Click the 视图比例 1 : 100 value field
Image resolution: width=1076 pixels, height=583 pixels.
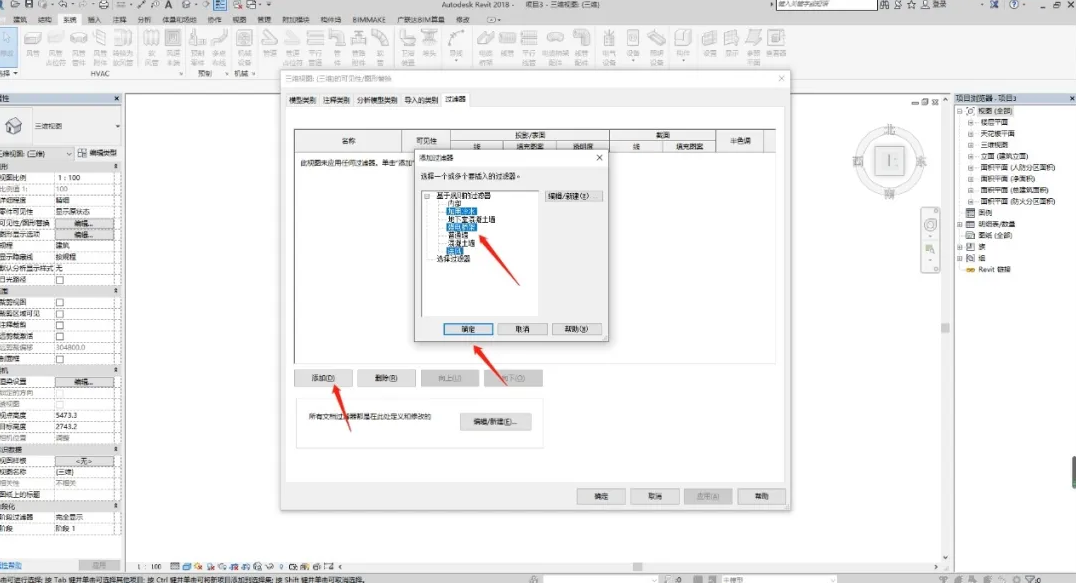[84, 178]
